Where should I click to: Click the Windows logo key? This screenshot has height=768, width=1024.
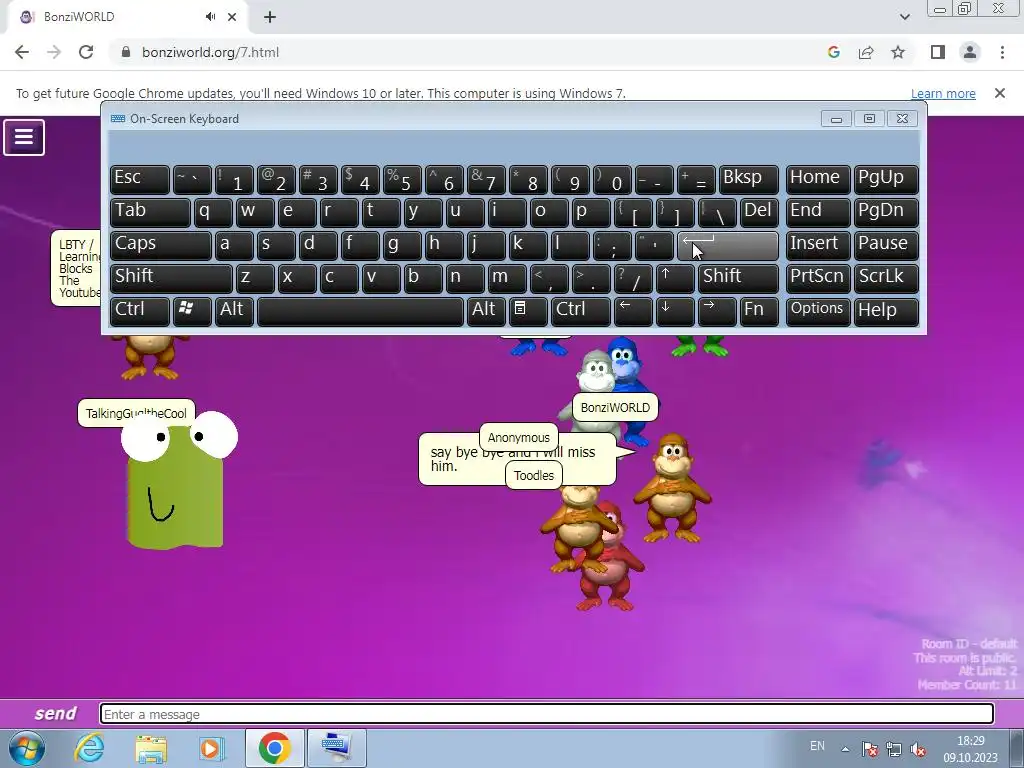tap(192, 311)
